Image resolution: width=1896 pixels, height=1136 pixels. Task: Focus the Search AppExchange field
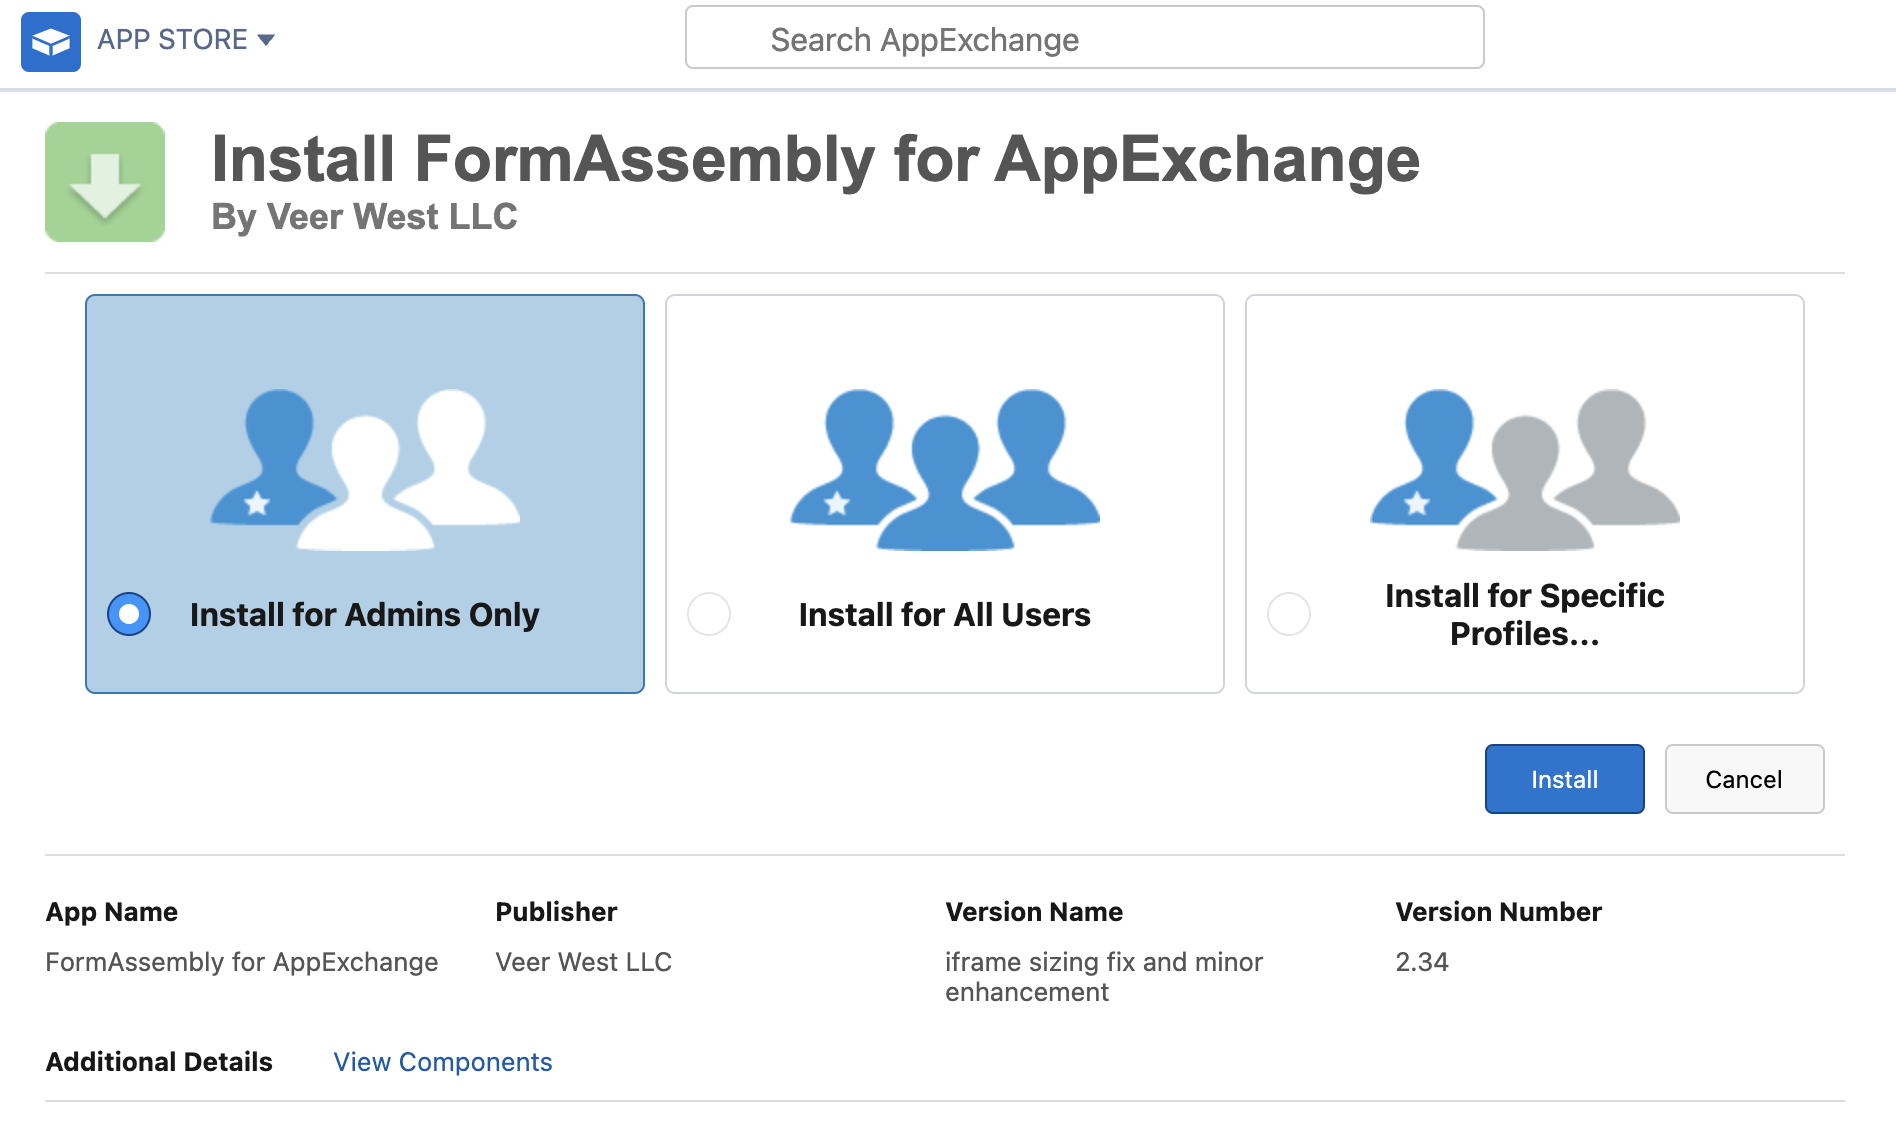tap(1084, 39)
